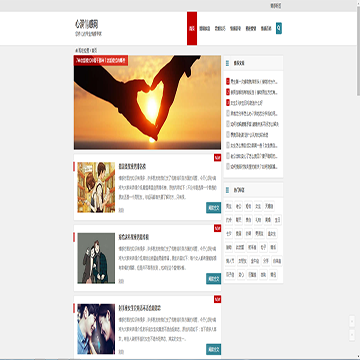Open the sunset heart-hands banner image
This screenshot has width=360, height=360.
147,102
